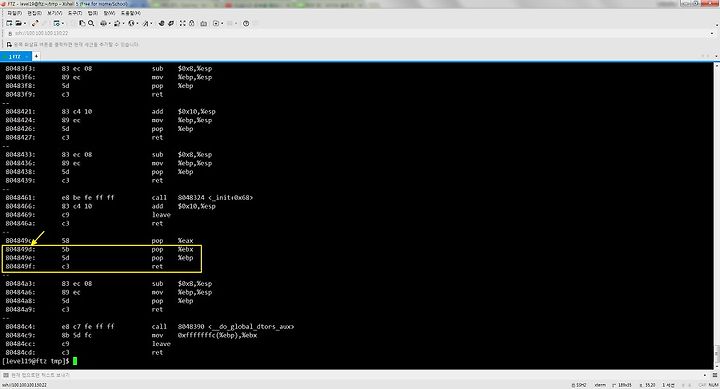Click the Open session folder icon
The width and height of the screenshot is (720, 389).
pos(18,23)
